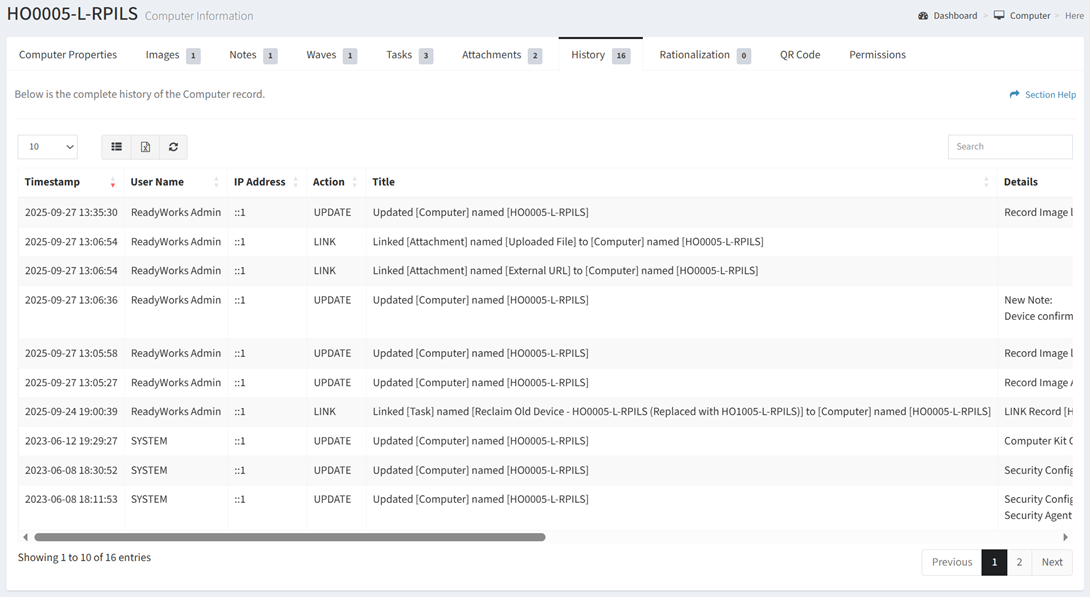Click the Section Help arrow icon
Viewport: 1090px width, 597px height.
pos(1014,95)
